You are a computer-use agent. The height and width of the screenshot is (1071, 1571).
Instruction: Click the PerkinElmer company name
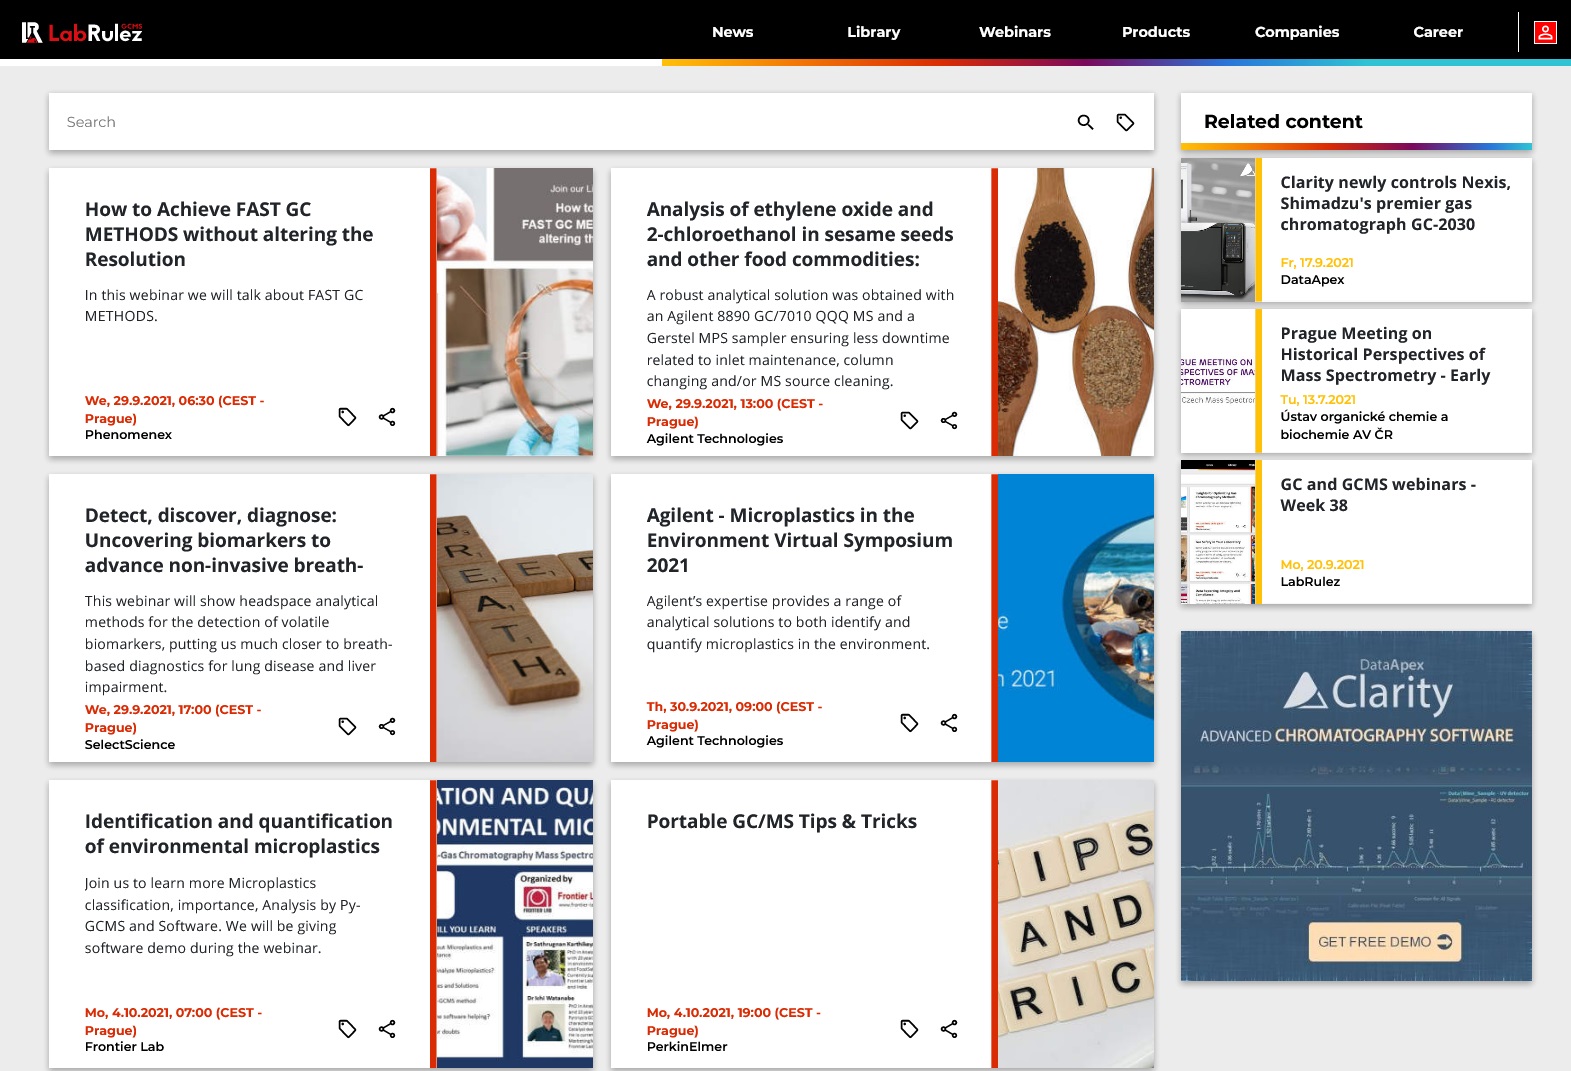[687, 1047]
